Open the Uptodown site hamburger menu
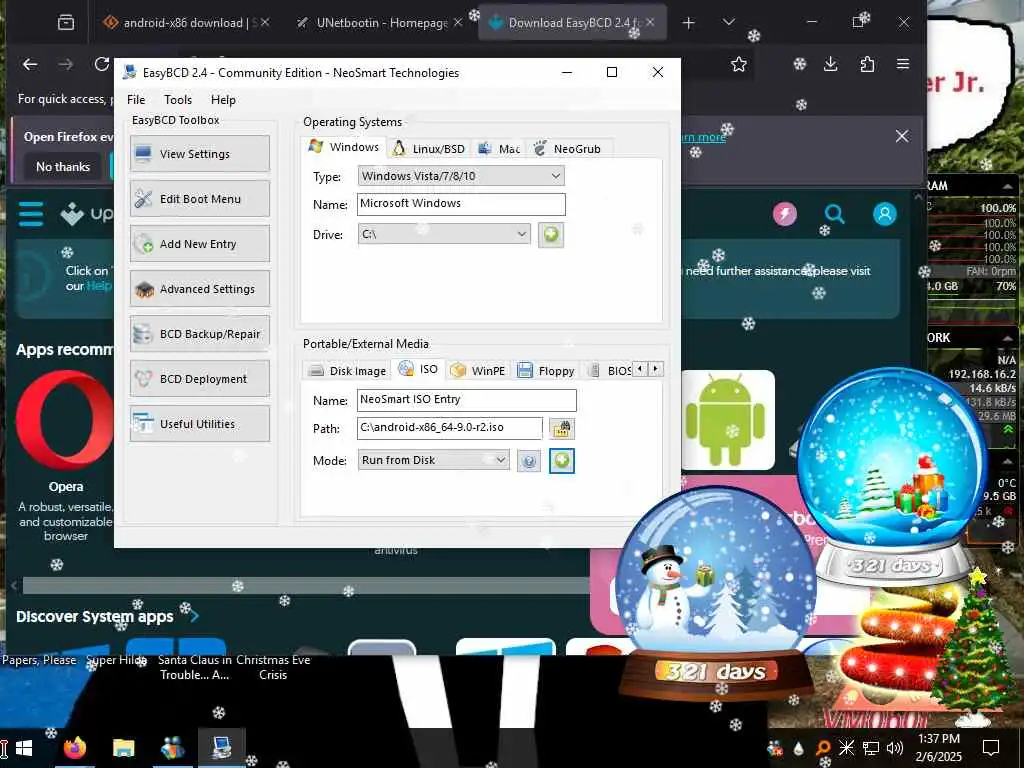Viewport: 1024px width, 768px height. point(31,214)
